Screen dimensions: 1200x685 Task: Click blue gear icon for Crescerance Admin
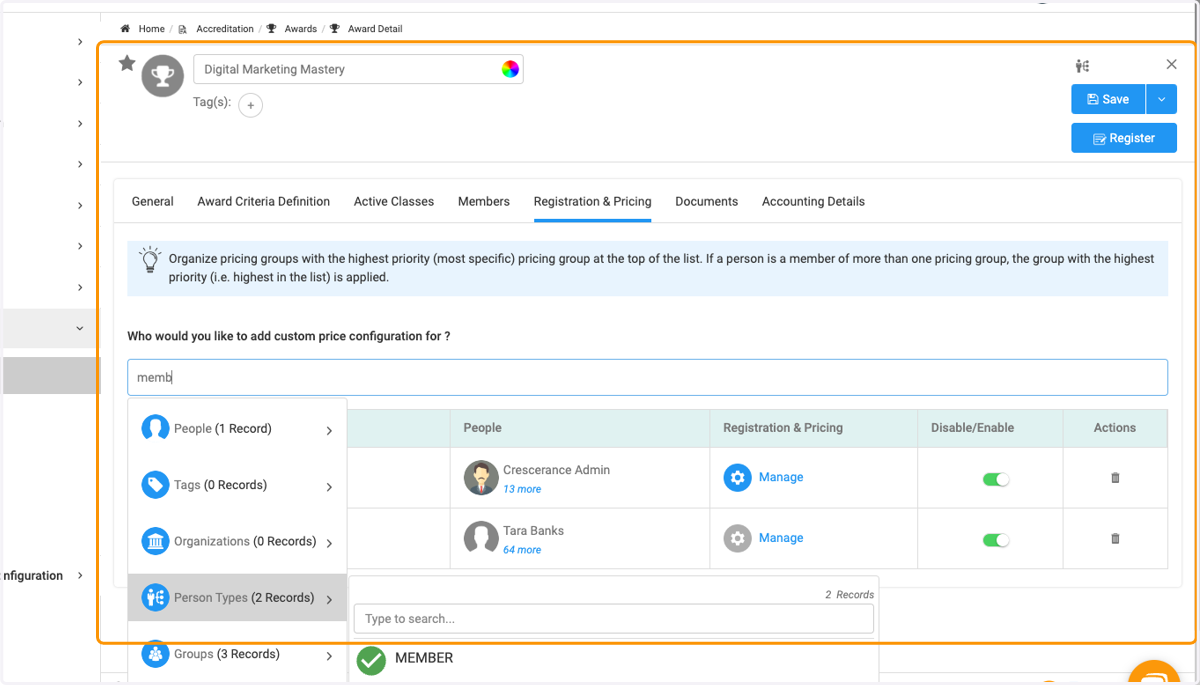pos(737,478)
